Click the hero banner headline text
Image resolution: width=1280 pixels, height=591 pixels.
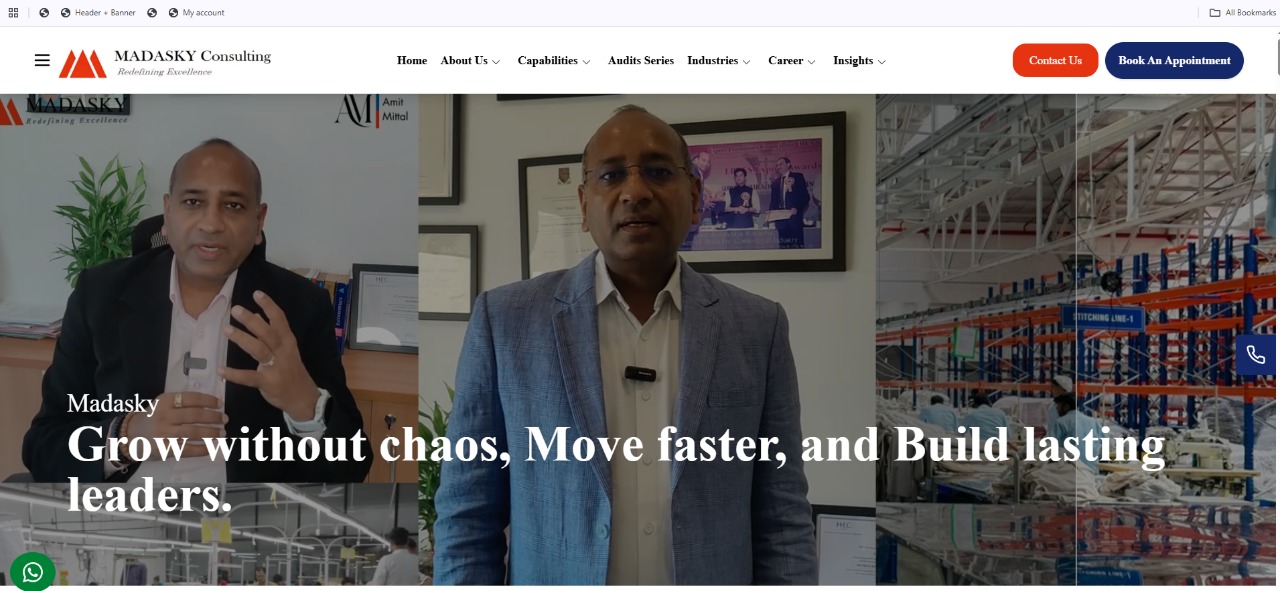tap(616, 470)
